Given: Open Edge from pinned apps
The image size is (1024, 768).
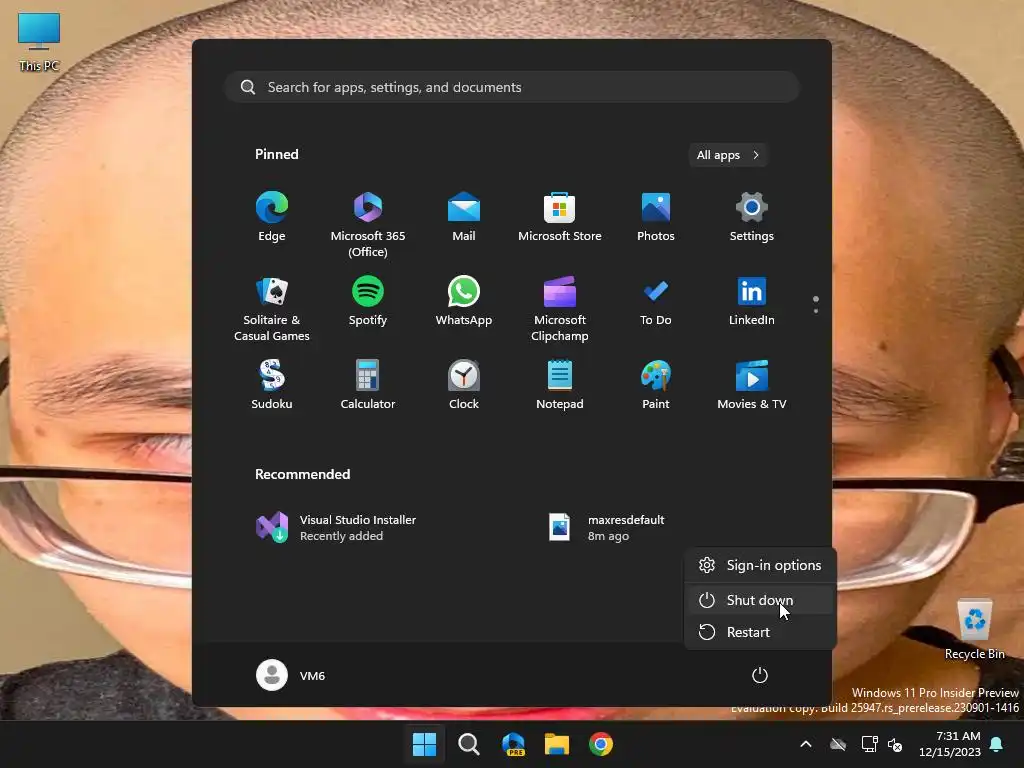Looking at the screenshot, I should coord(272,217).
